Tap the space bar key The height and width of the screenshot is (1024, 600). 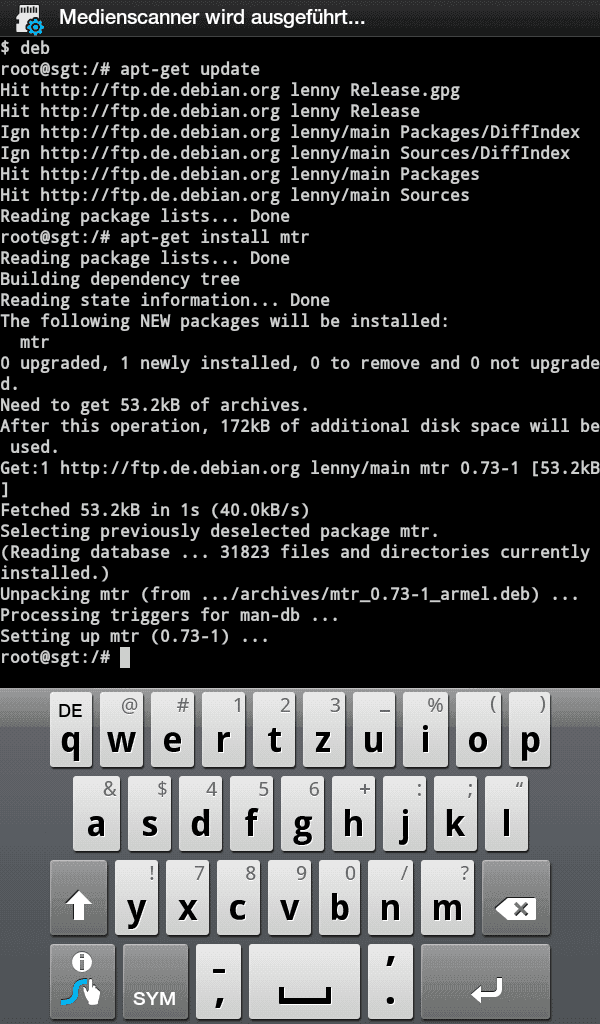(x=305, y=981)
